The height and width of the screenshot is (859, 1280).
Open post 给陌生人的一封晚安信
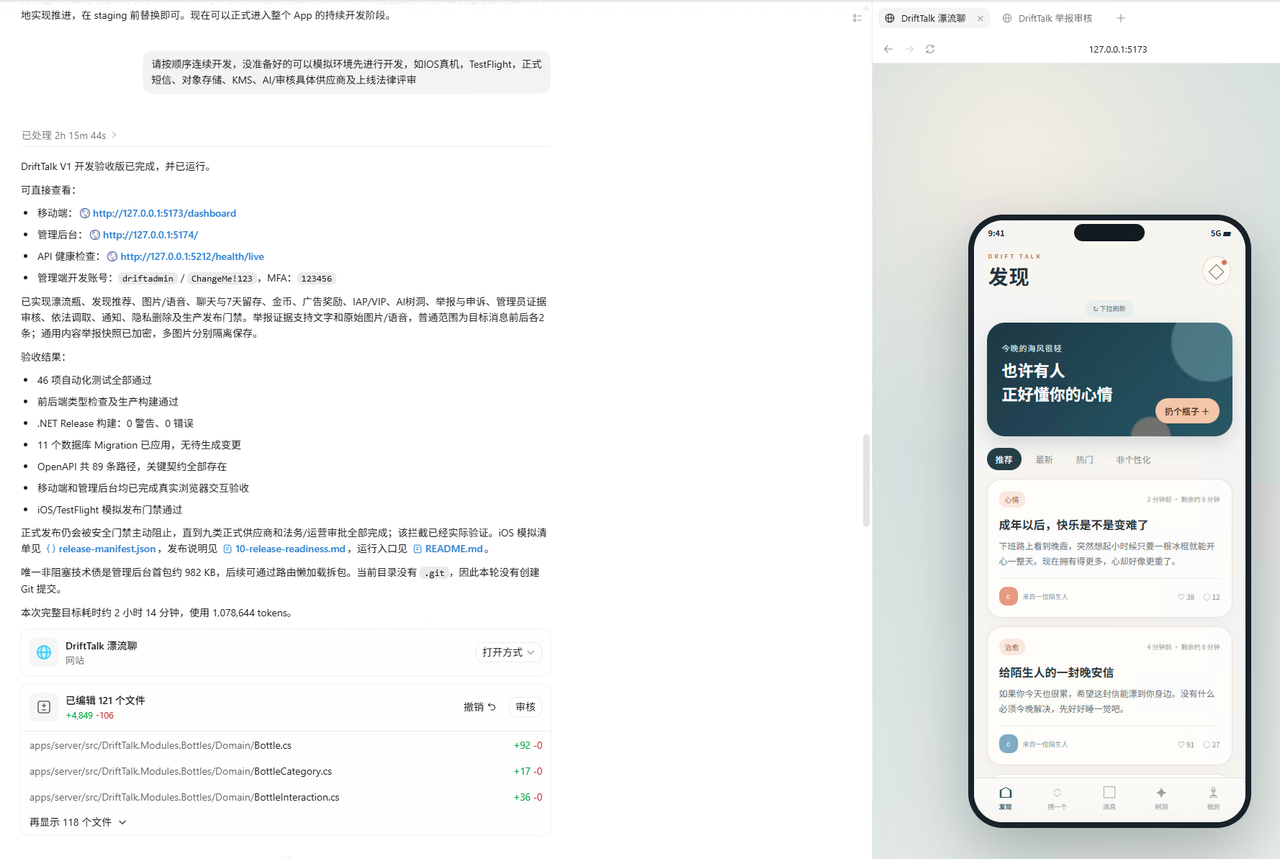click(1056, 673)
